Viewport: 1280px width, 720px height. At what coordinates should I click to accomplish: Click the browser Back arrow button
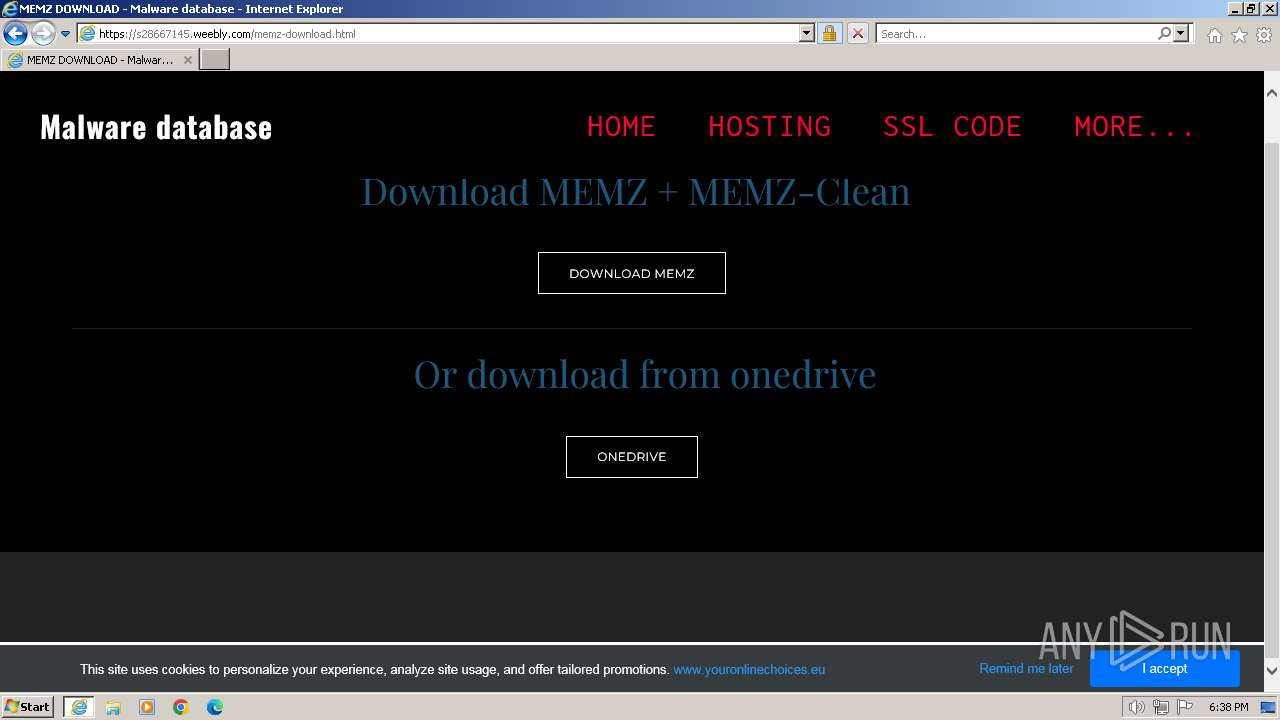tap(15, 33)
